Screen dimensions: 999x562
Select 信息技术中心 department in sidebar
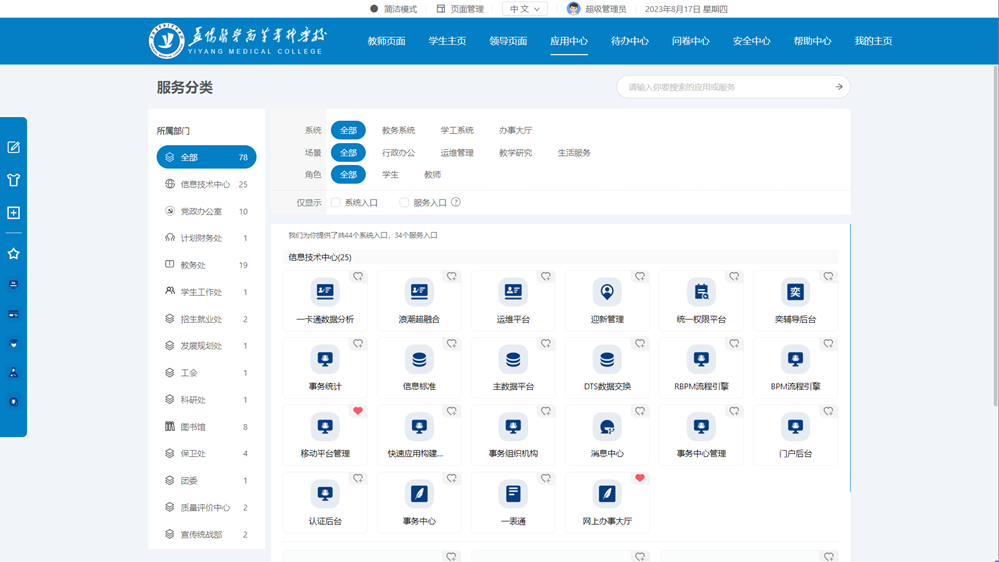click(206, 184)
